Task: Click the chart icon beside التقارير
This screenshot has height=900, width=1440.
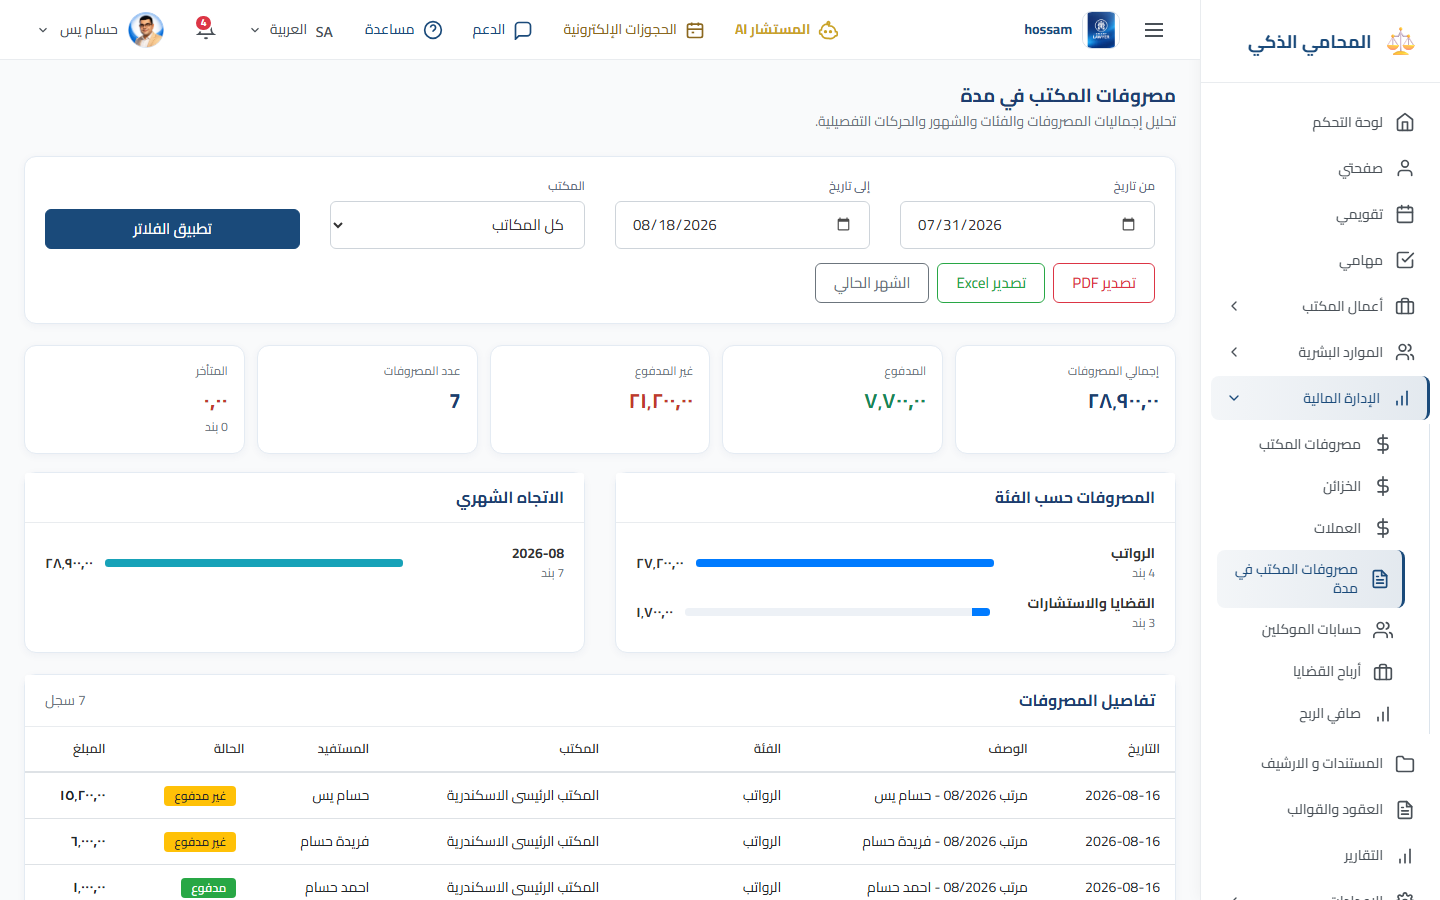Action: click(x=1405, y=856)
